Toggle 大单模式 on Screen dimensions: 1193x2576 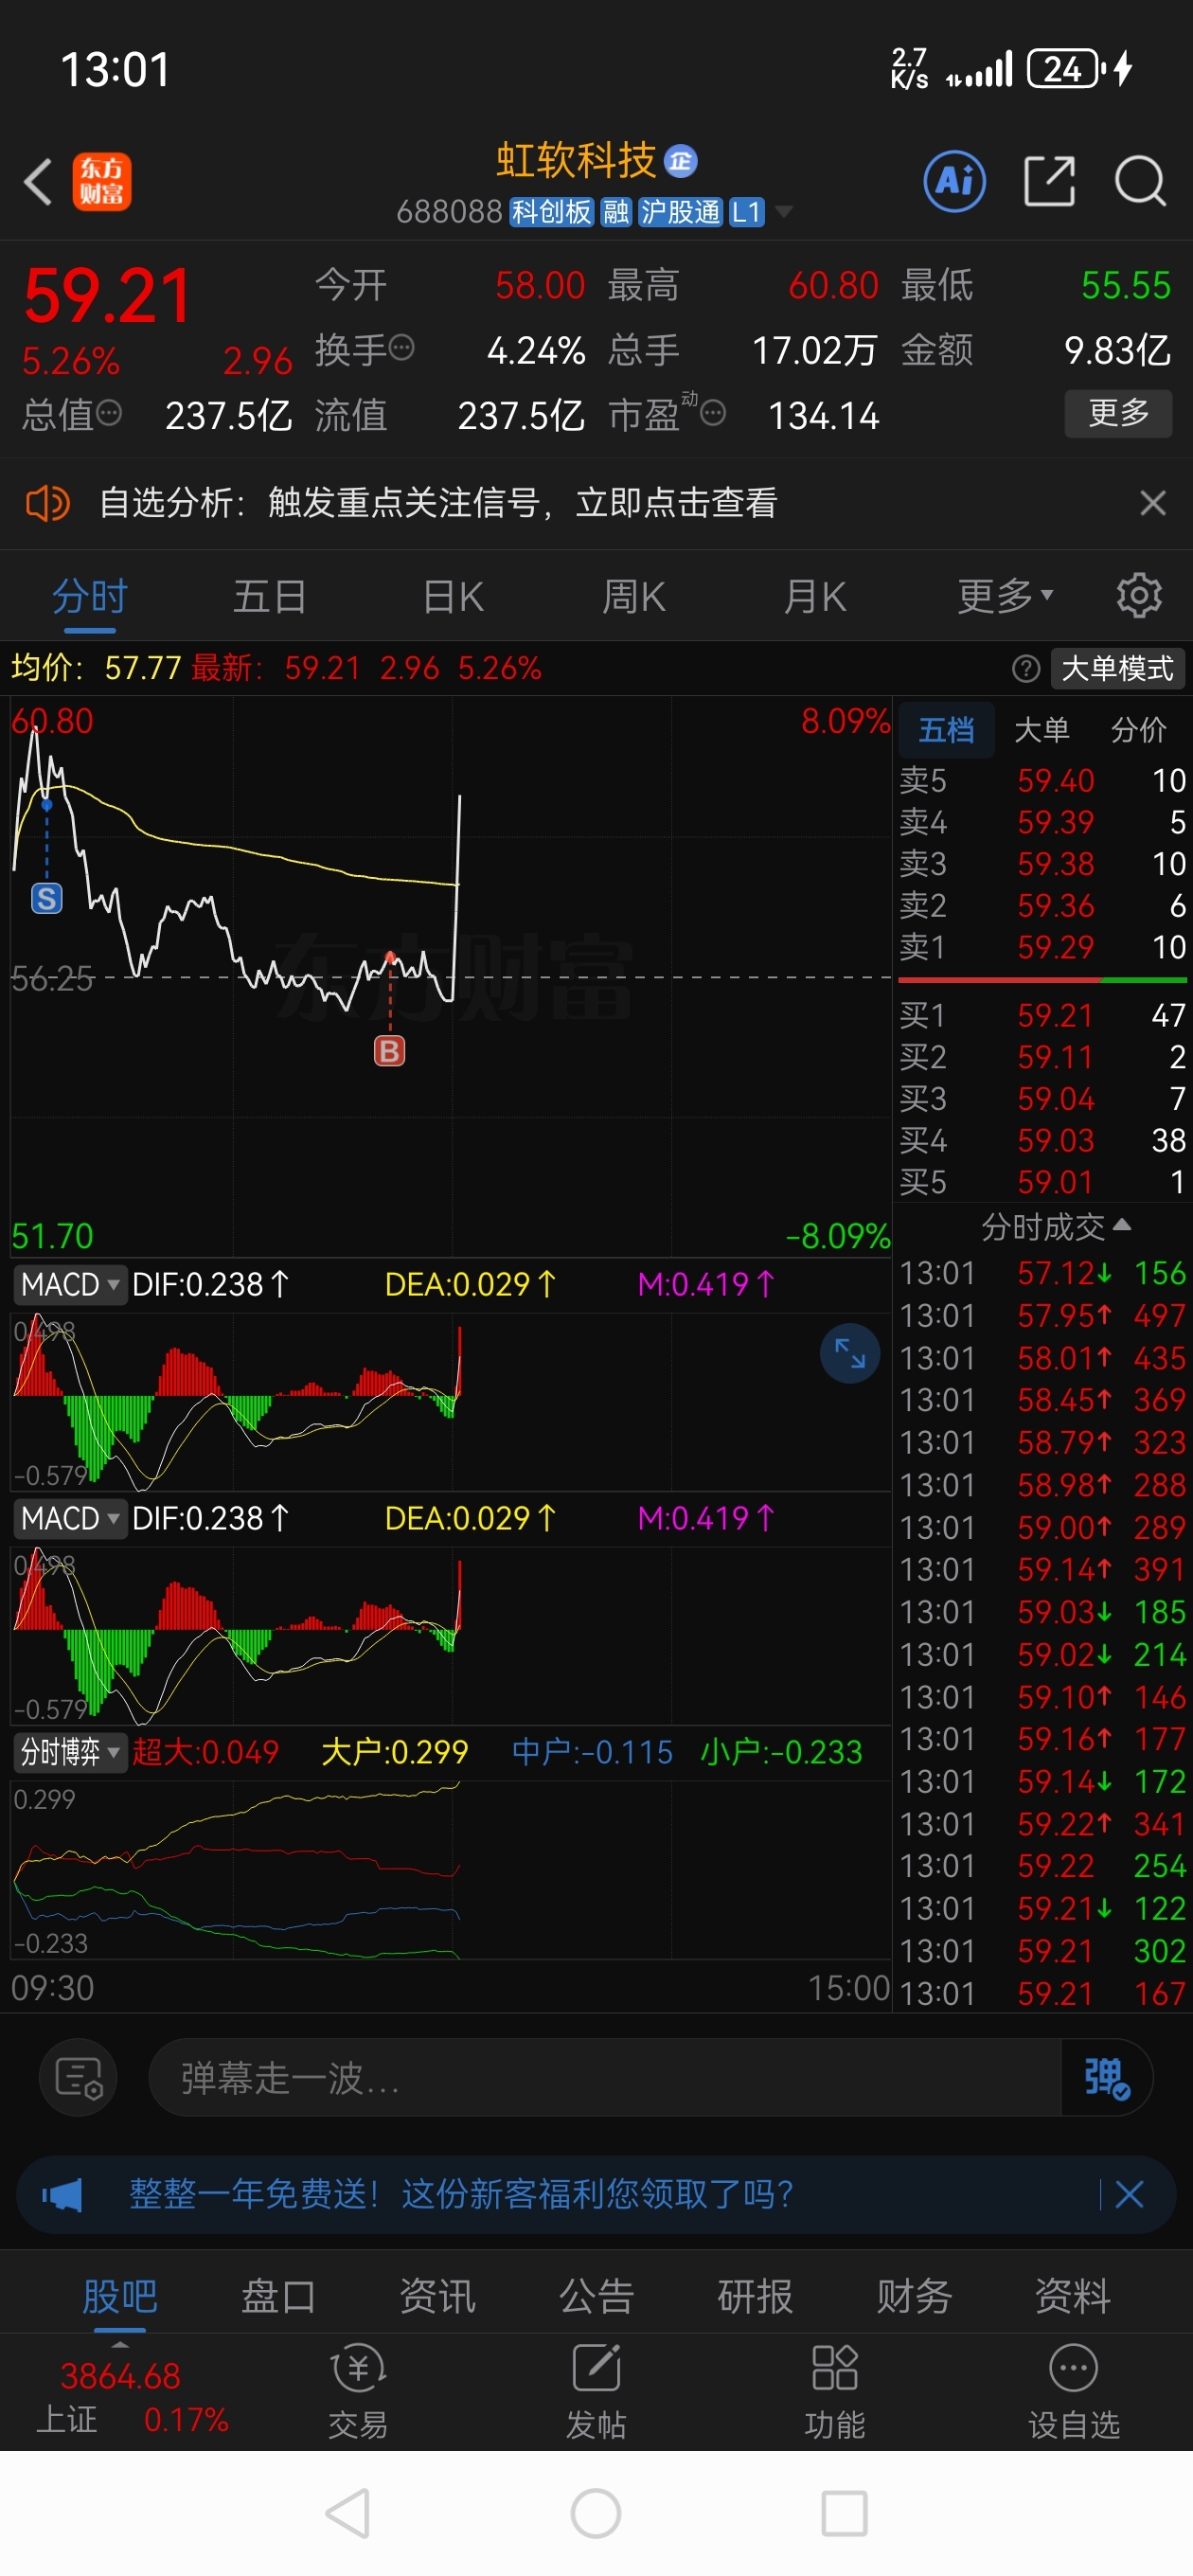[1117, 668]
